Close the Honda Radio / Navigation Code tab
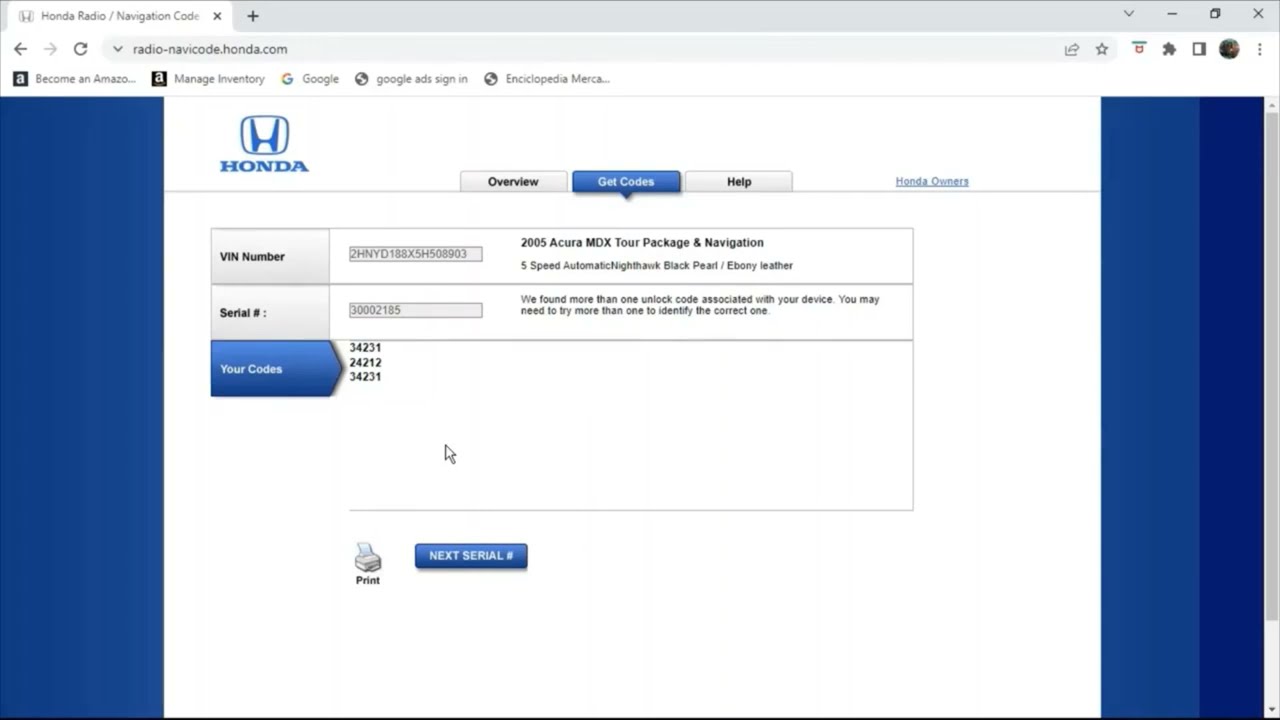The height and width of the screenshot is (720, 1280). [217, 16]
